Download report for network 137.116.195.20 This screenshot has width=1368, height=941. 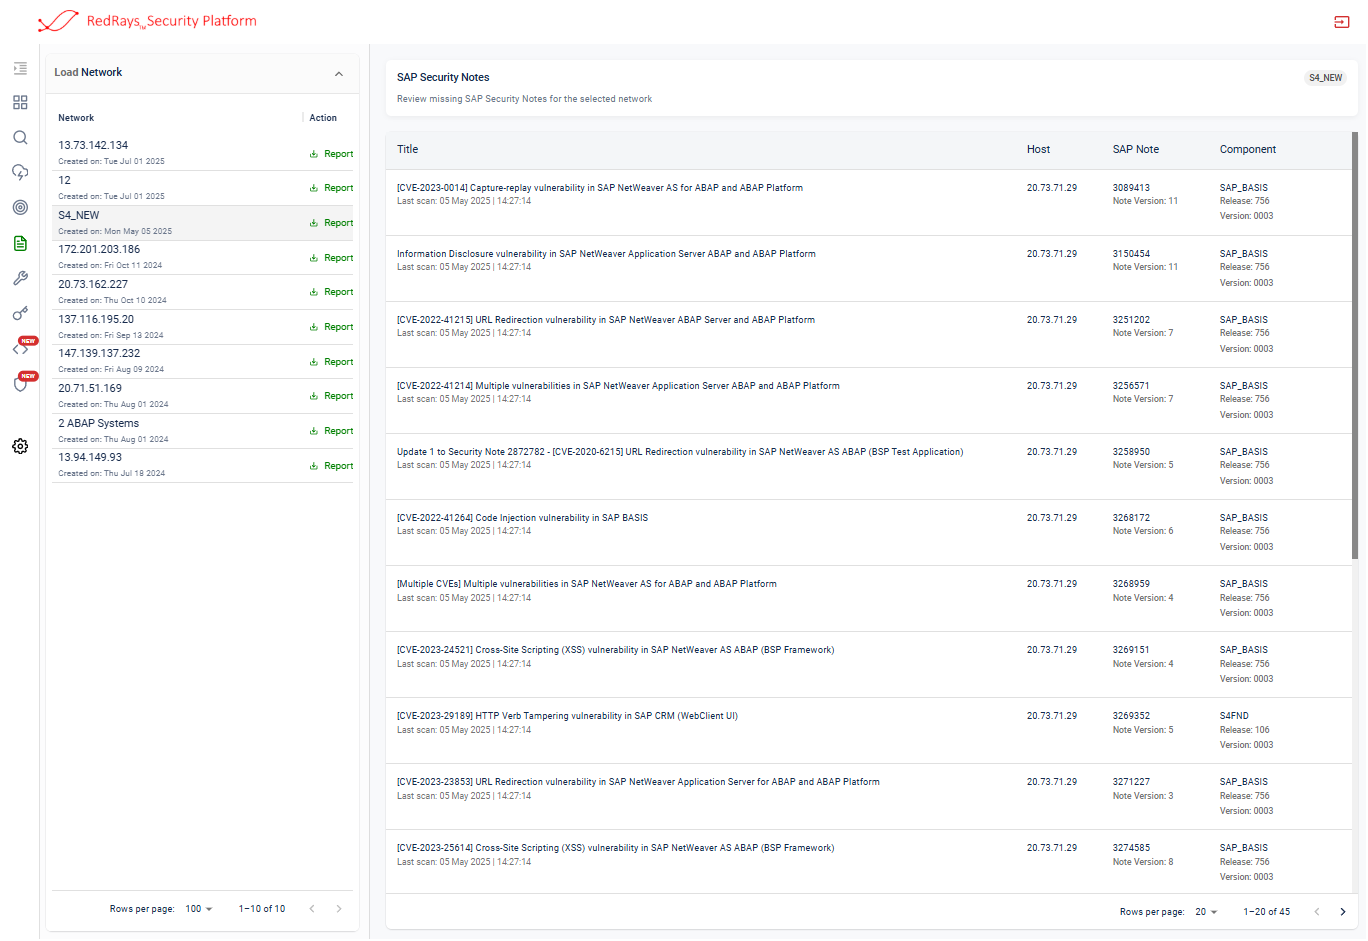[331, 327]
